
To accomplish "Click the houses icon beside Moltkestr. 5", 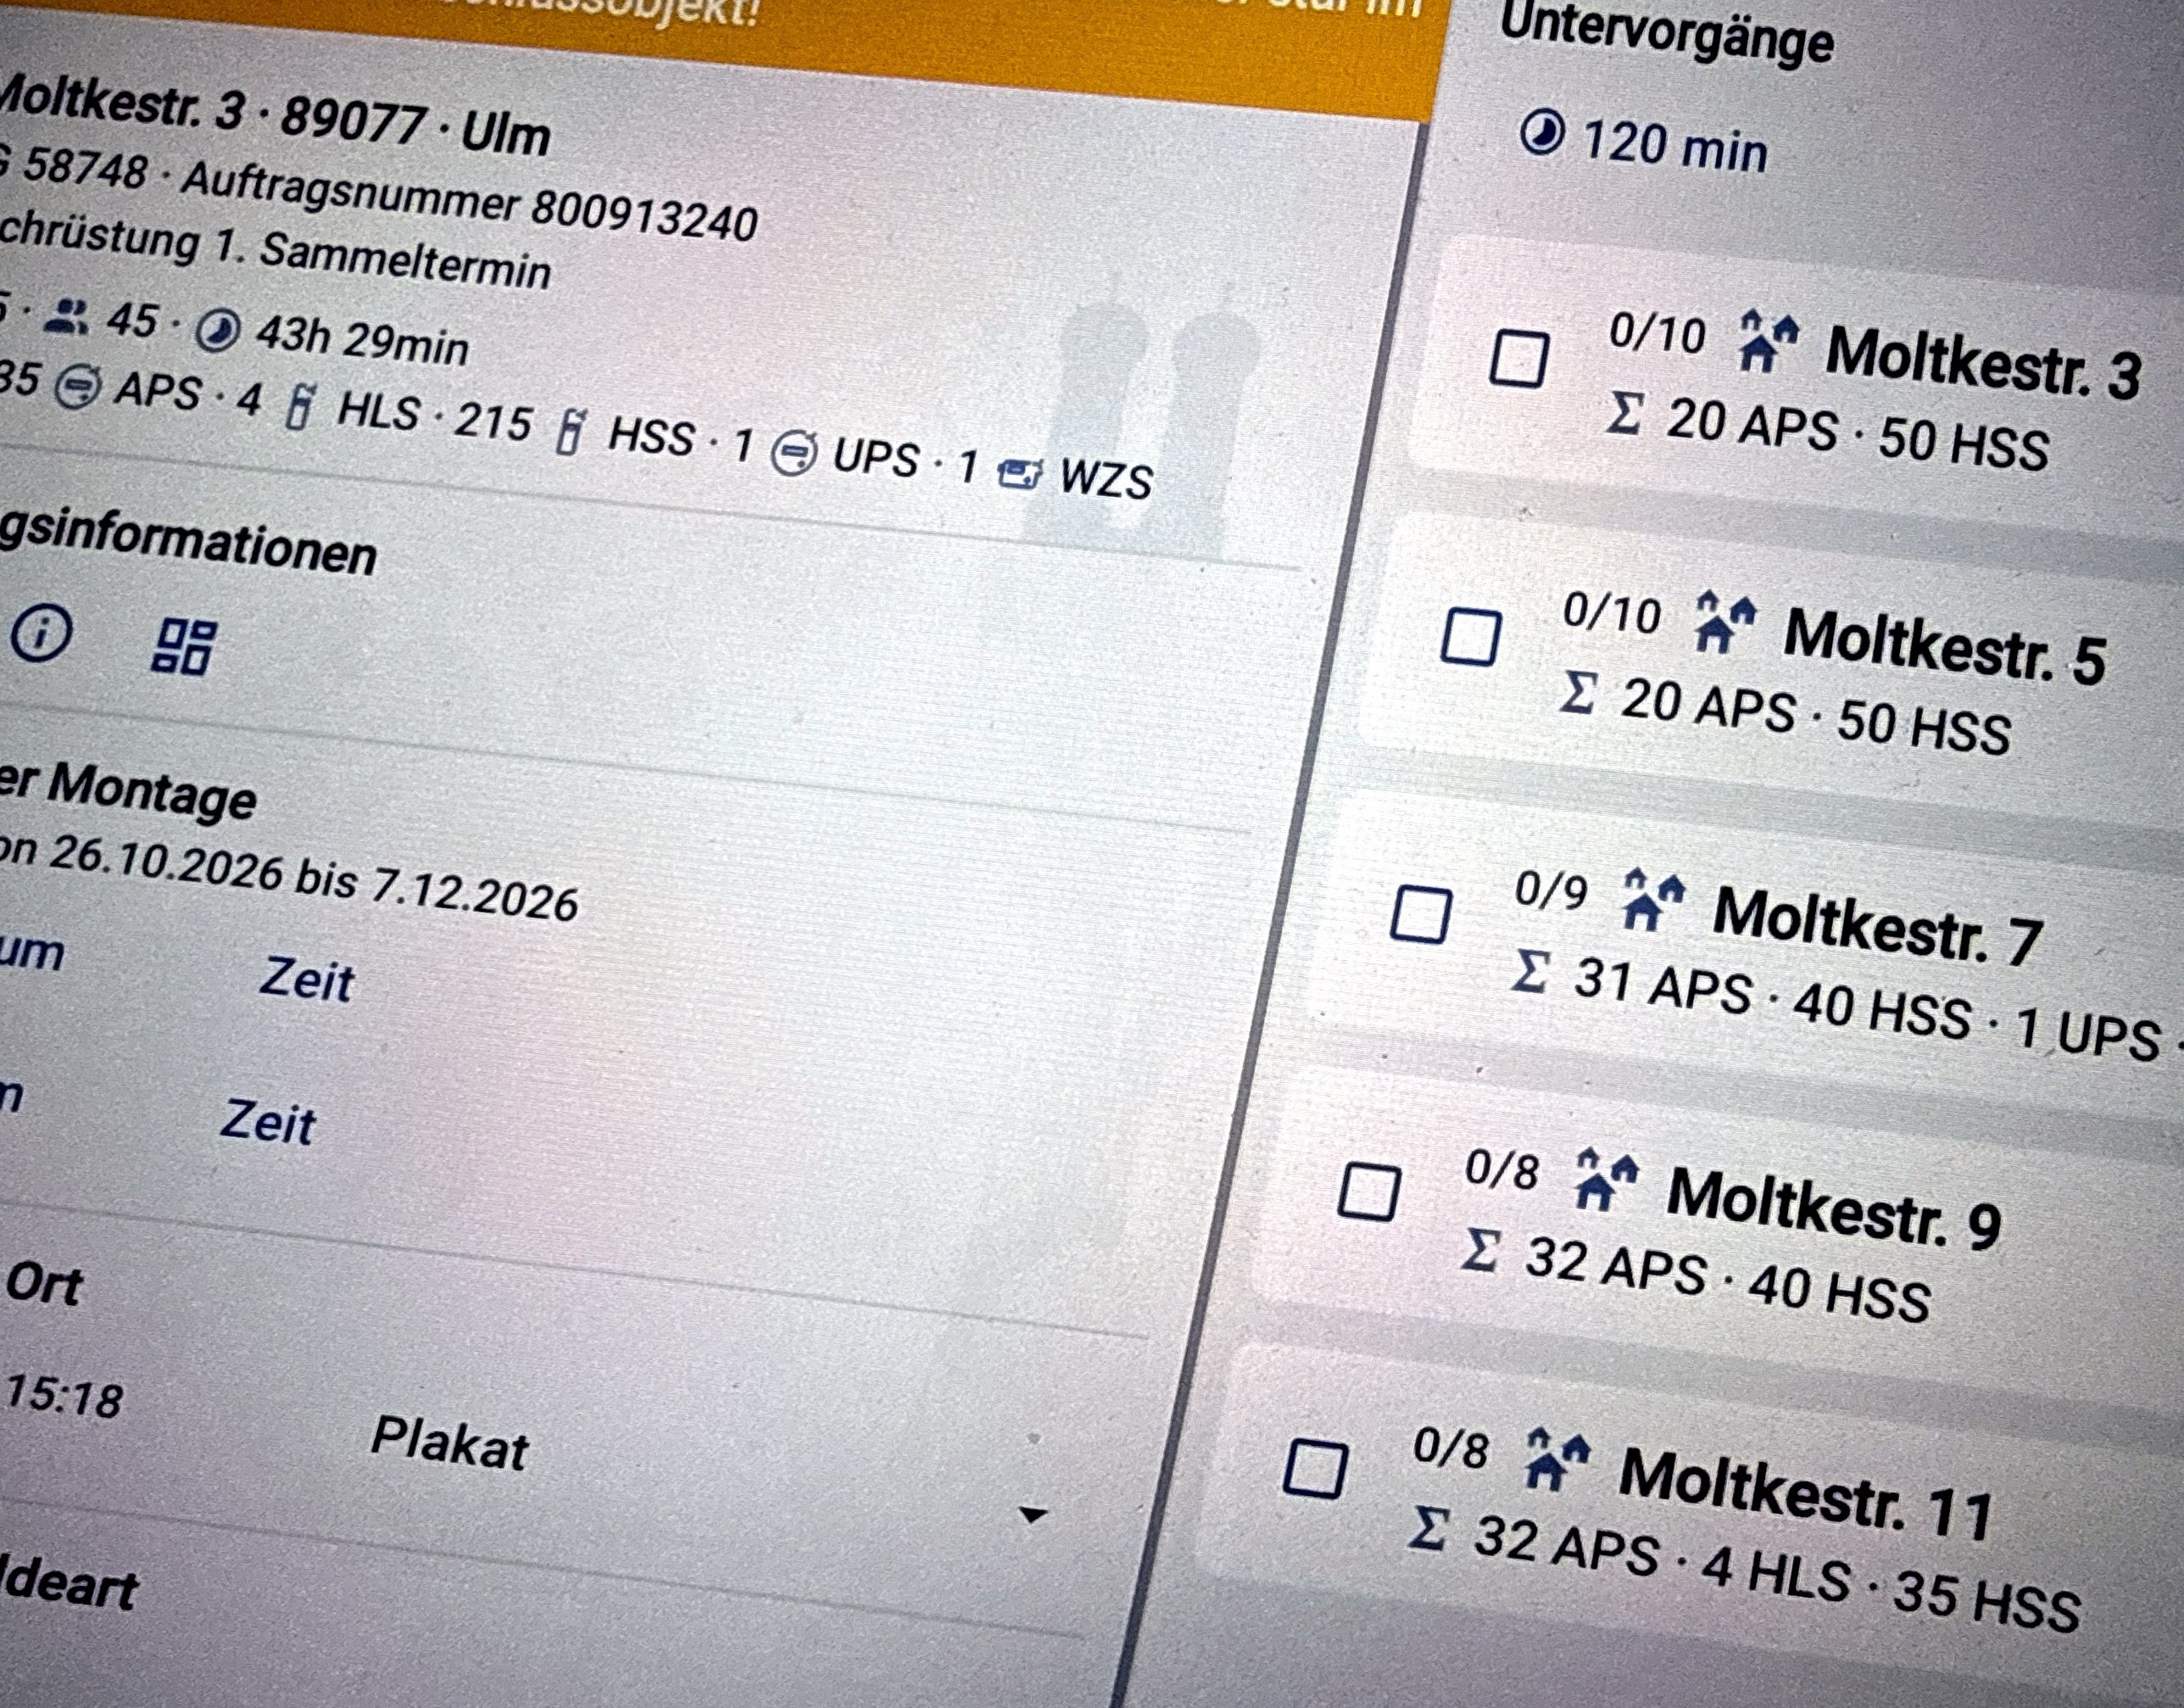I will tap(1726, 621).
